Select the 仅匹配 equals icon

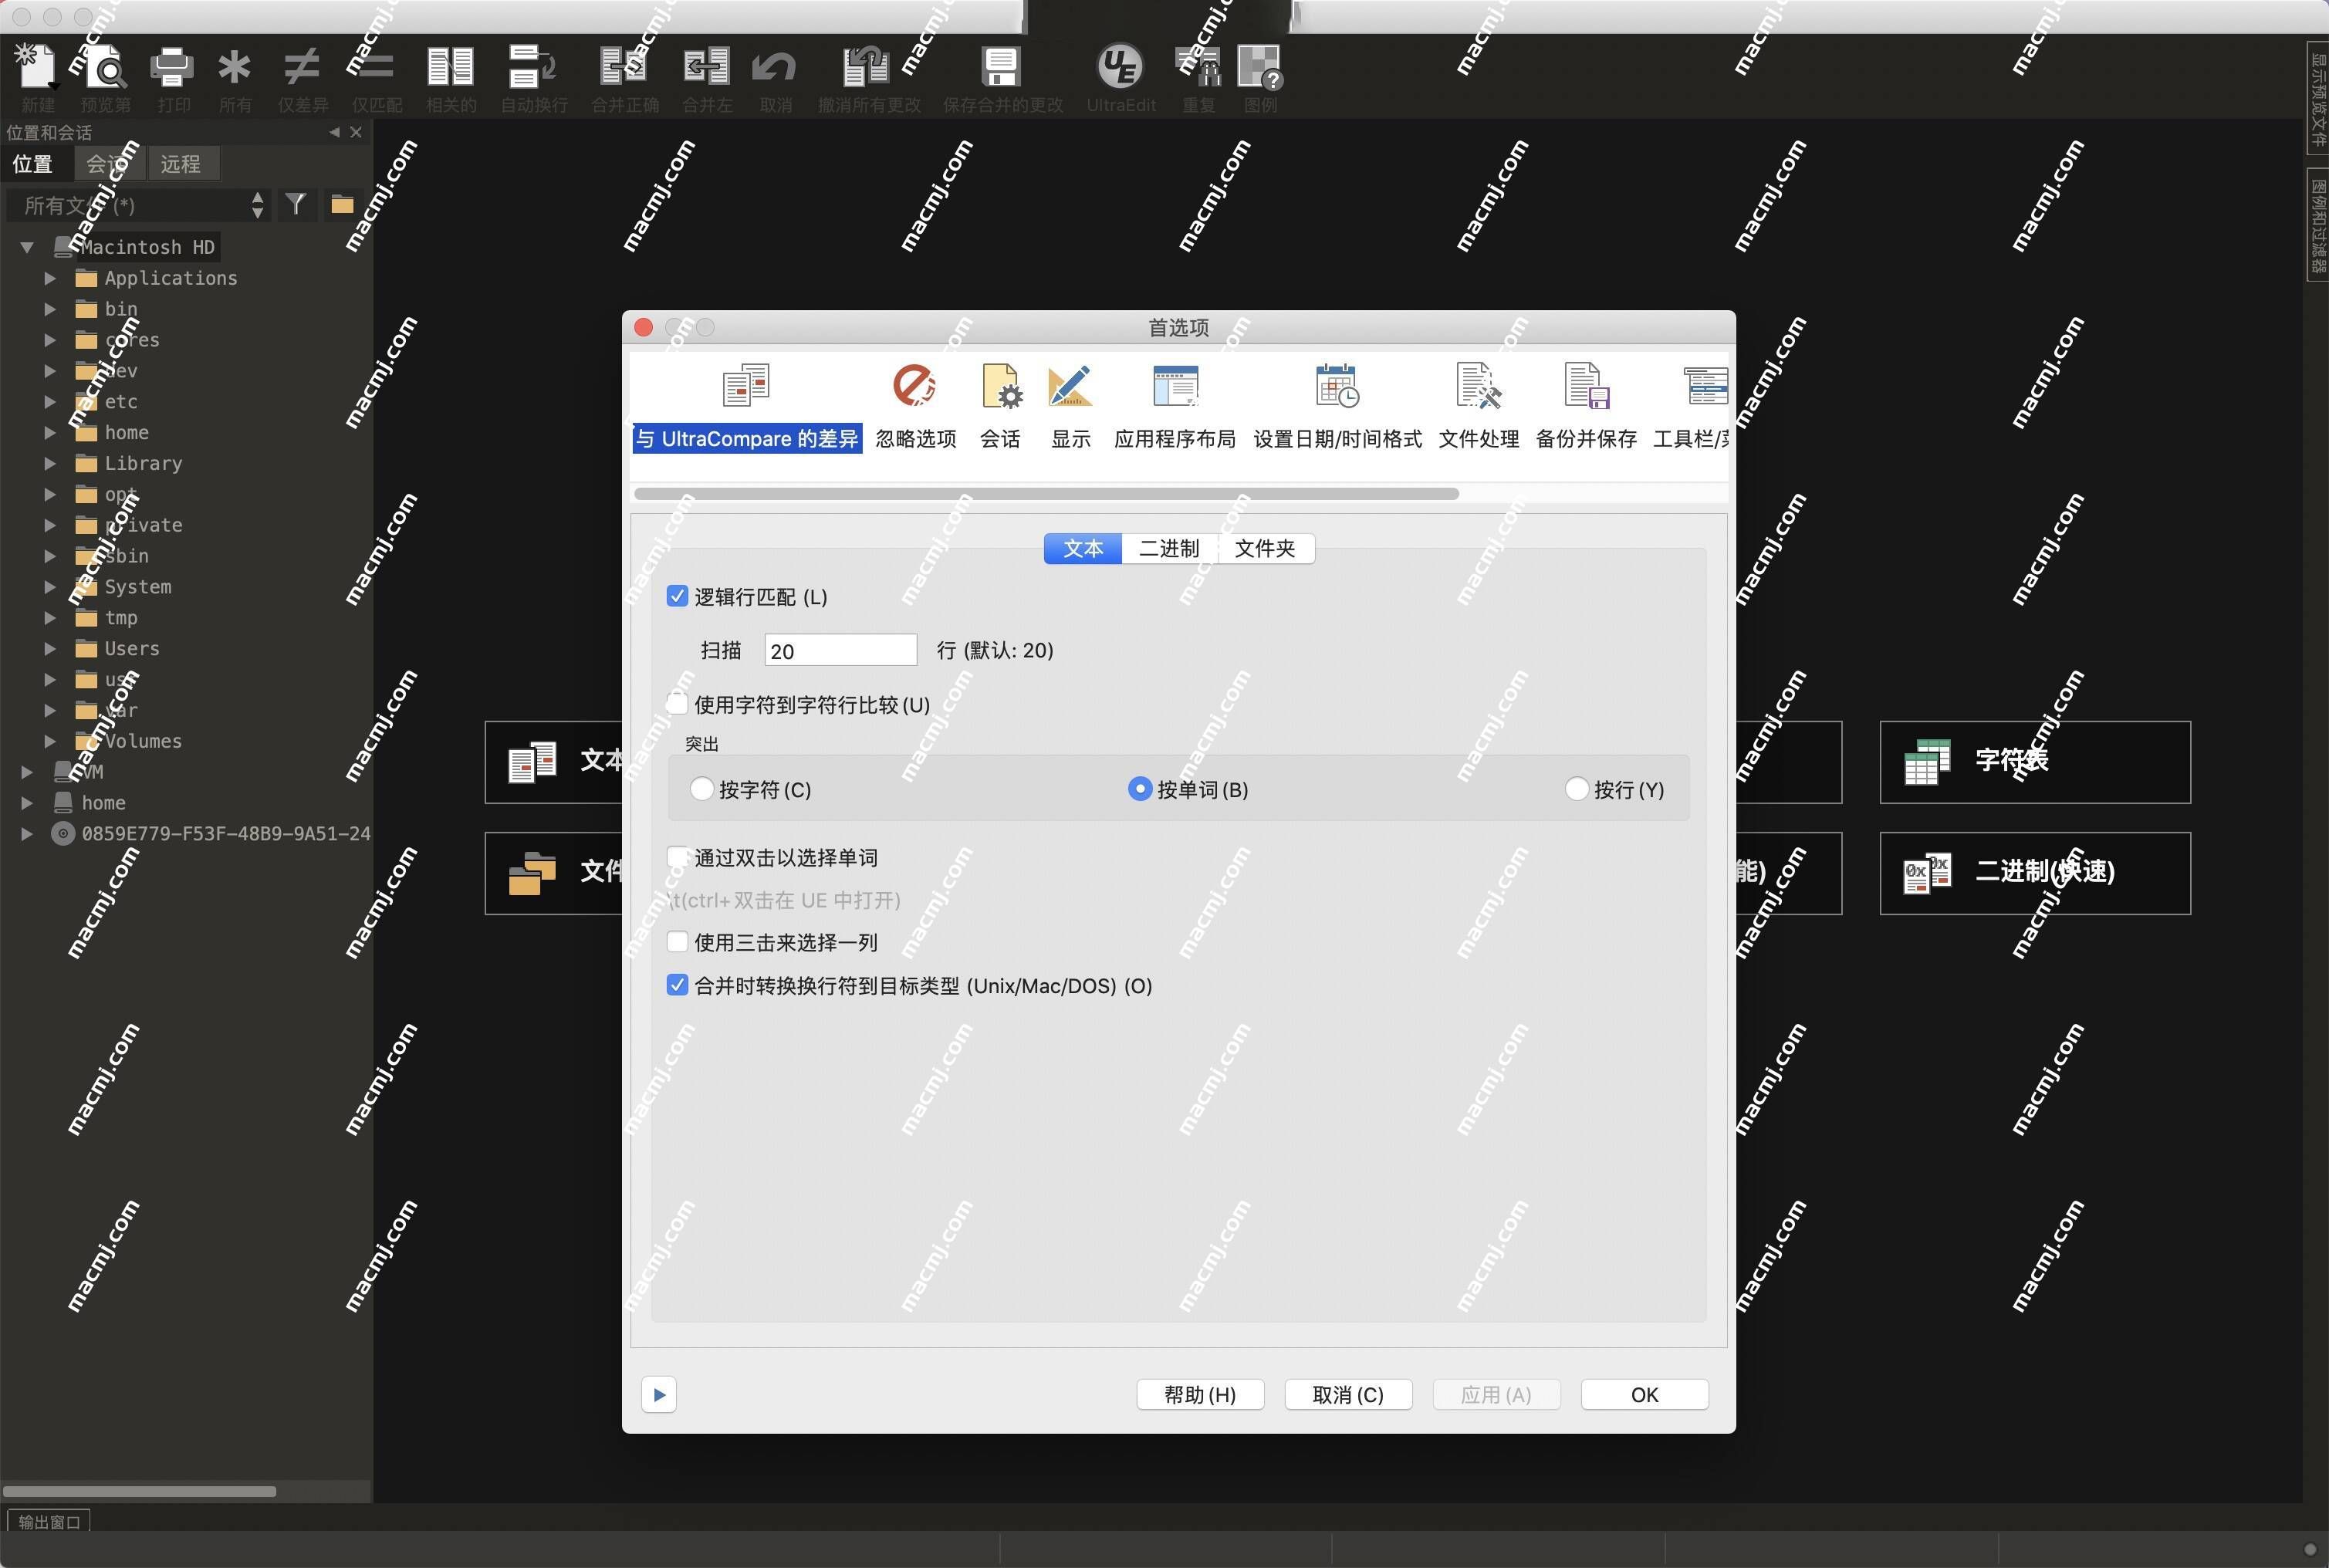click(x=376, y=67)
